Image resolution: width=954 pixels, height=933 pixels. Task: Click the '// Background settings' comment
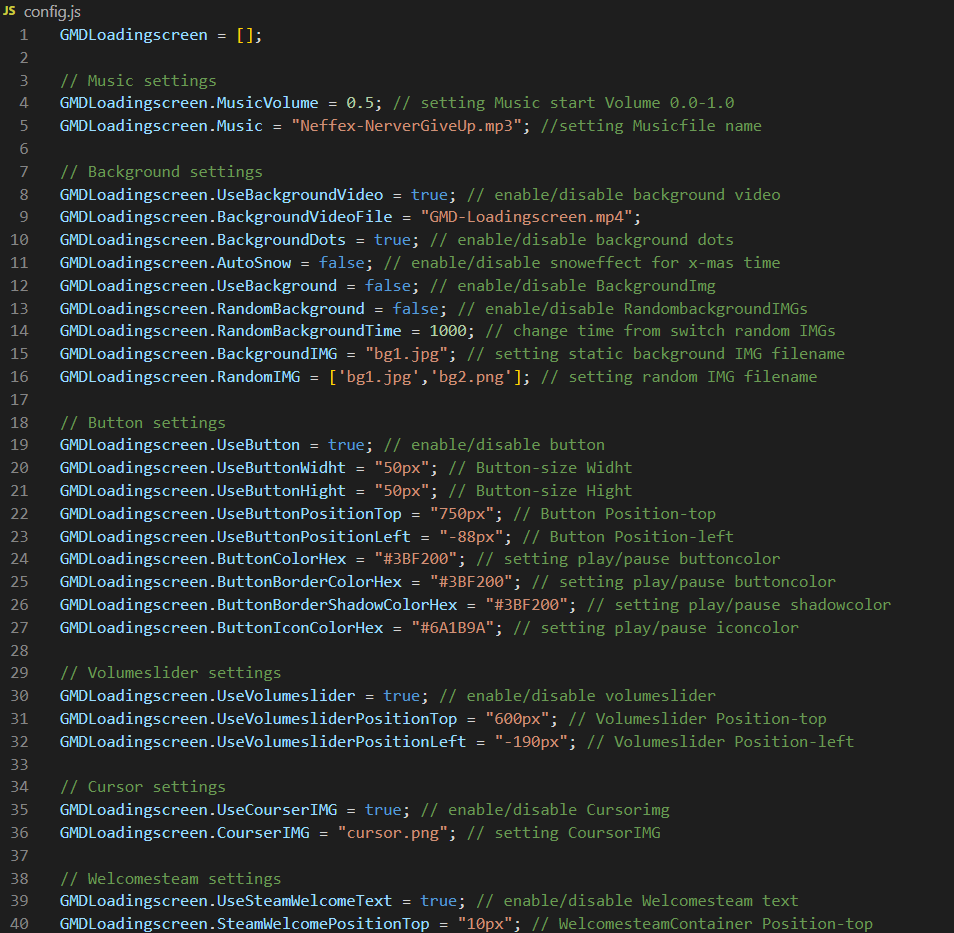click(161, 172)
